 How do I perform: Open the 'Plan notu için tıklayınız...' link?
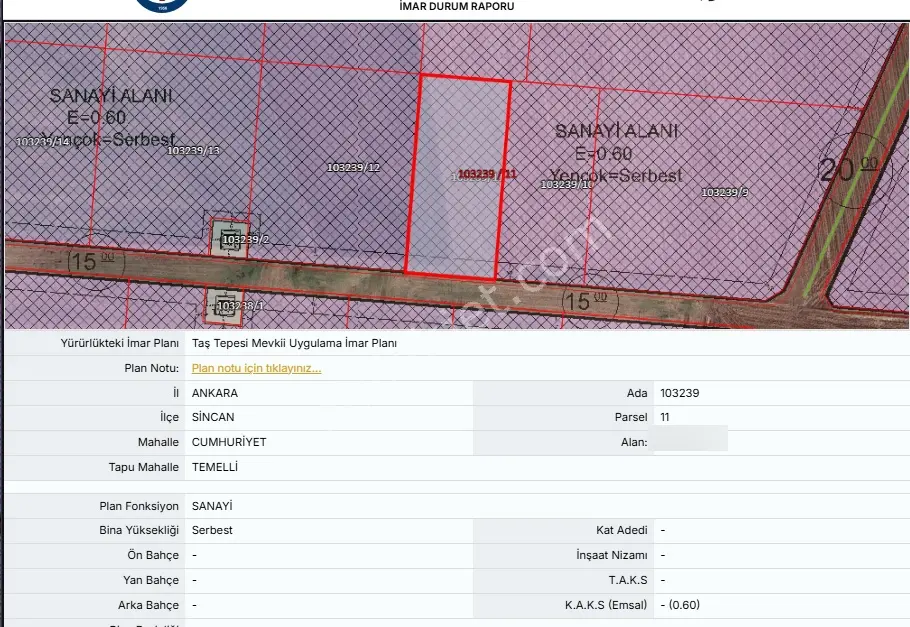[x=256, y=368]
